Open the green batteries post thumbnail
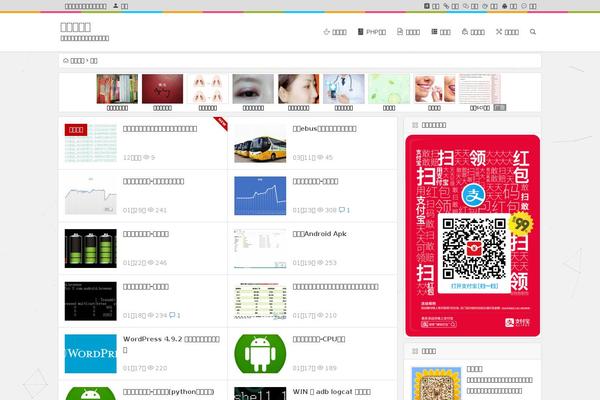This screenshot has width=600, height=400. pos(90,248)
